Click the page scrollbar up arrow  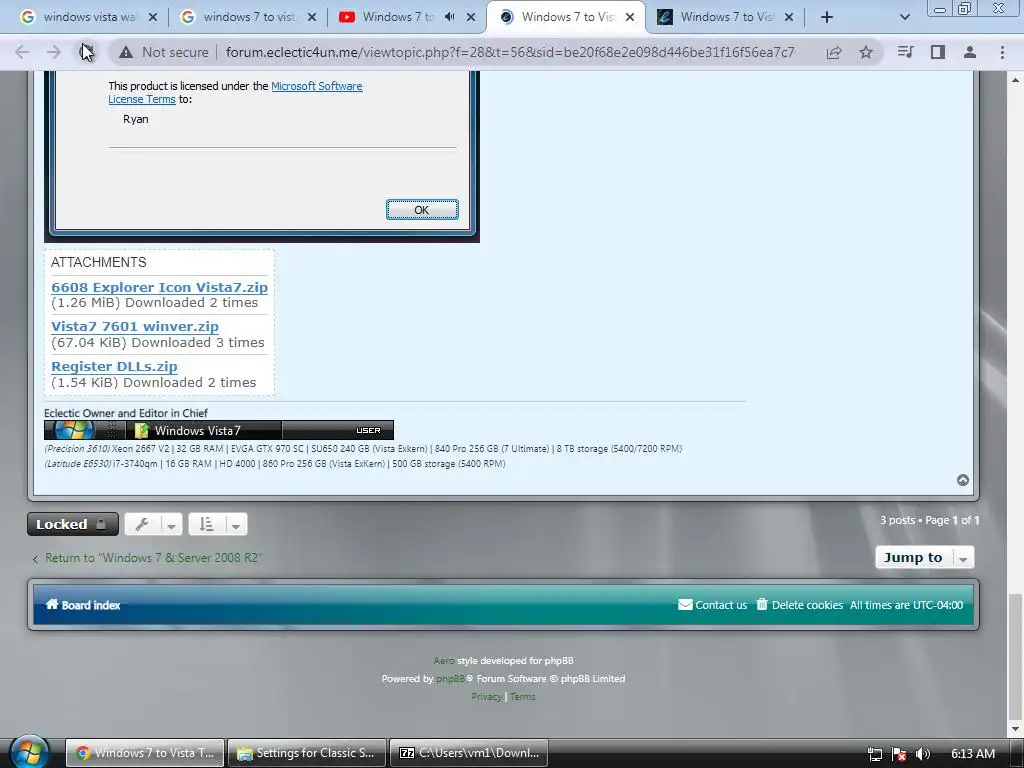point(1015,79)
